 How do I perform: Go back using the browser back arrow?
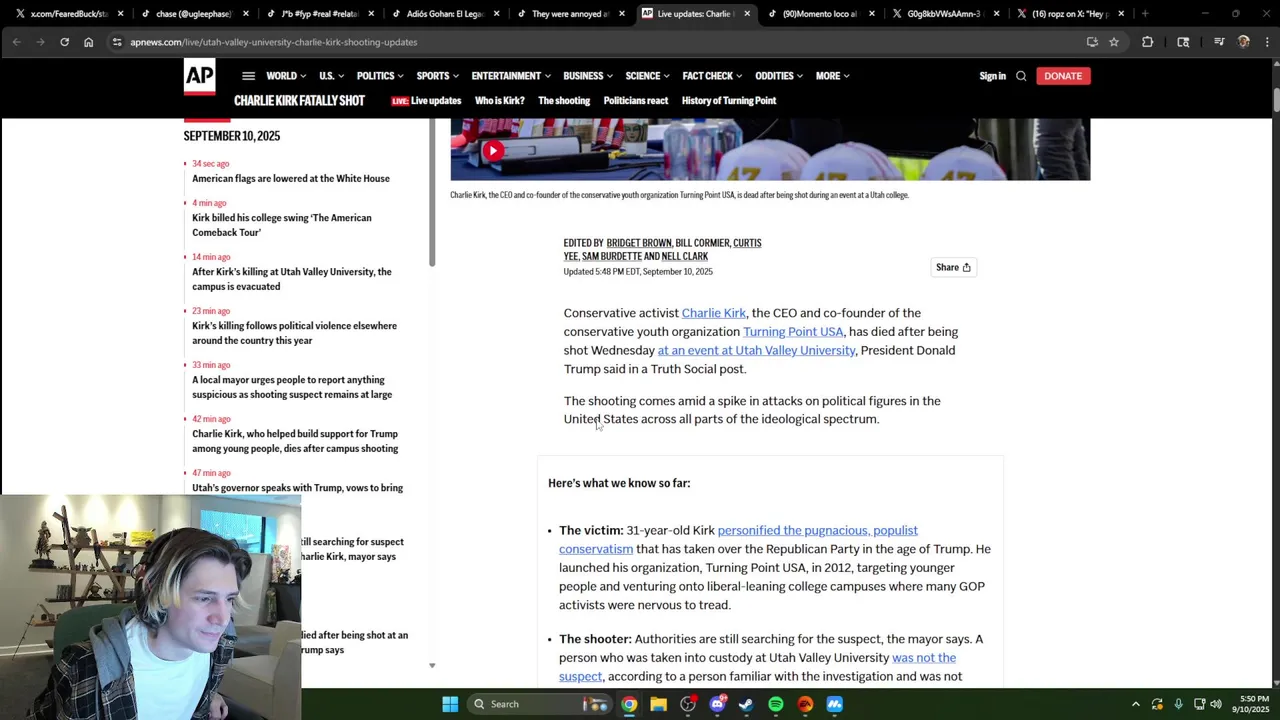pyautogui.click(x=17, y=42)
